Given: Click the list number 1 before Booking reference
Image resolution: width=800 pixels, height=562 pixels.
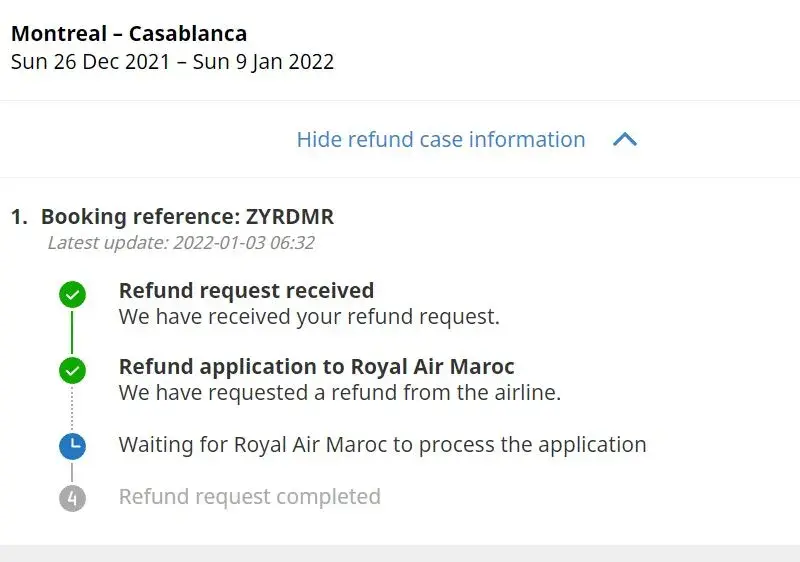Looking at the screenshot, I should 18,217.
